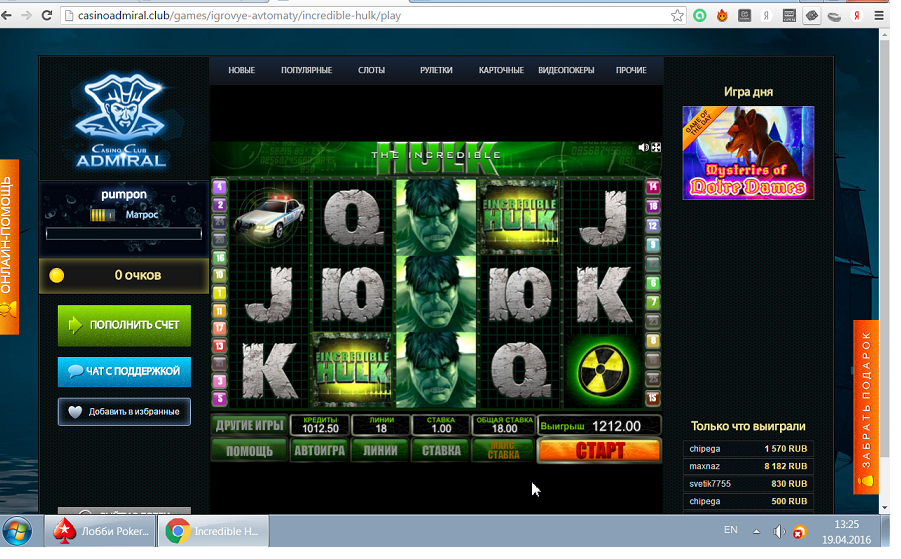The height and width of the screenshot is (559, 901).
Task: Open the НОВЫЕ games tab
Action: coord(241,70)
